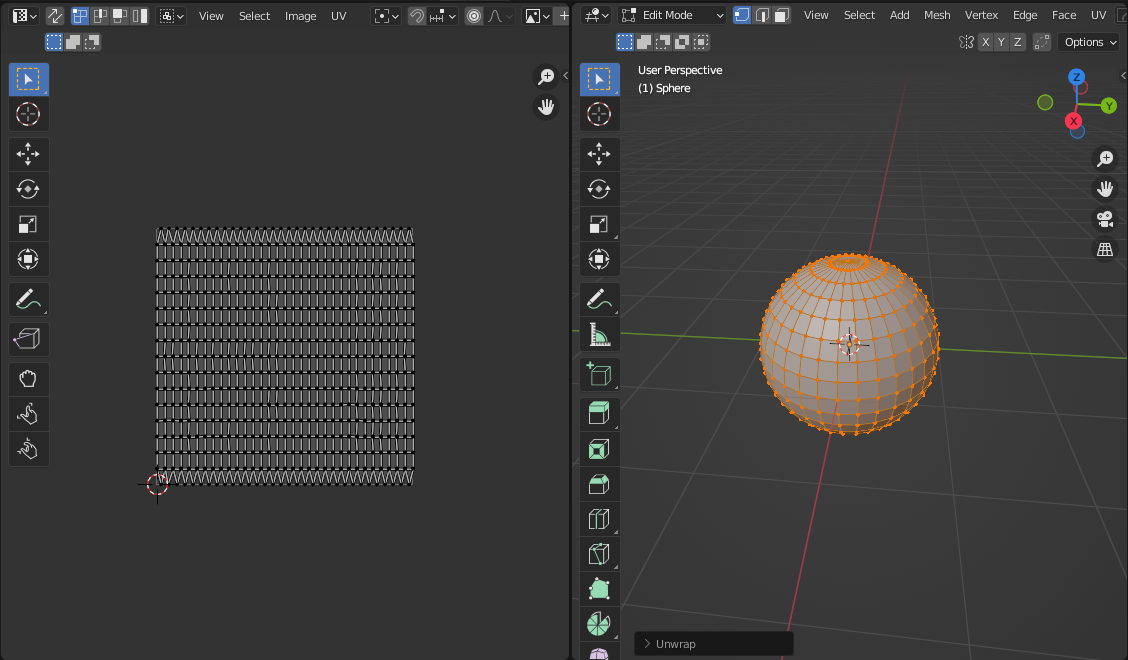Open the Mesh menu
1128x660 pixels.
click(937, 15)
